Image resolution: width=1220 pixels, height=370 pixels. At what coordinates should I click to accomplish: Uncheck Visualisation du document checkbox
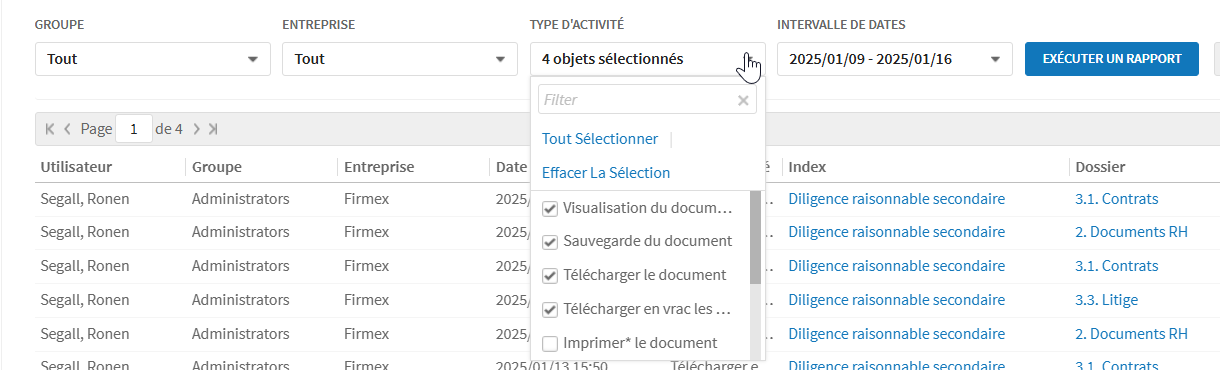click(549, 209)
